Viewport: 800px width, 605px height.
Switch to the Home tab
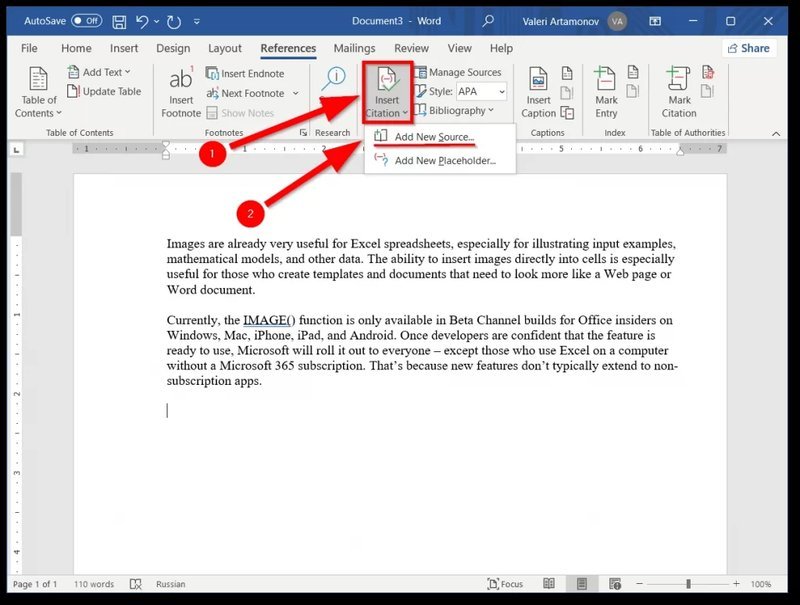(76, 48)
